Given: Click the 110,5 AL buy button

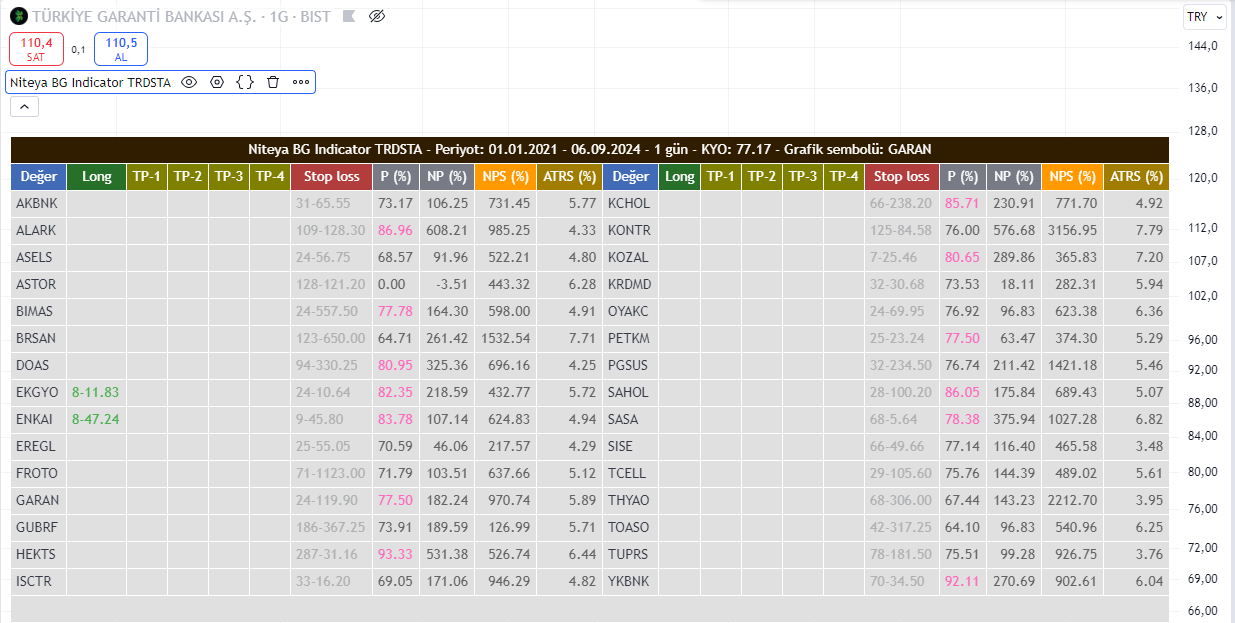Looking at the screenshot, I should [121, 49].
